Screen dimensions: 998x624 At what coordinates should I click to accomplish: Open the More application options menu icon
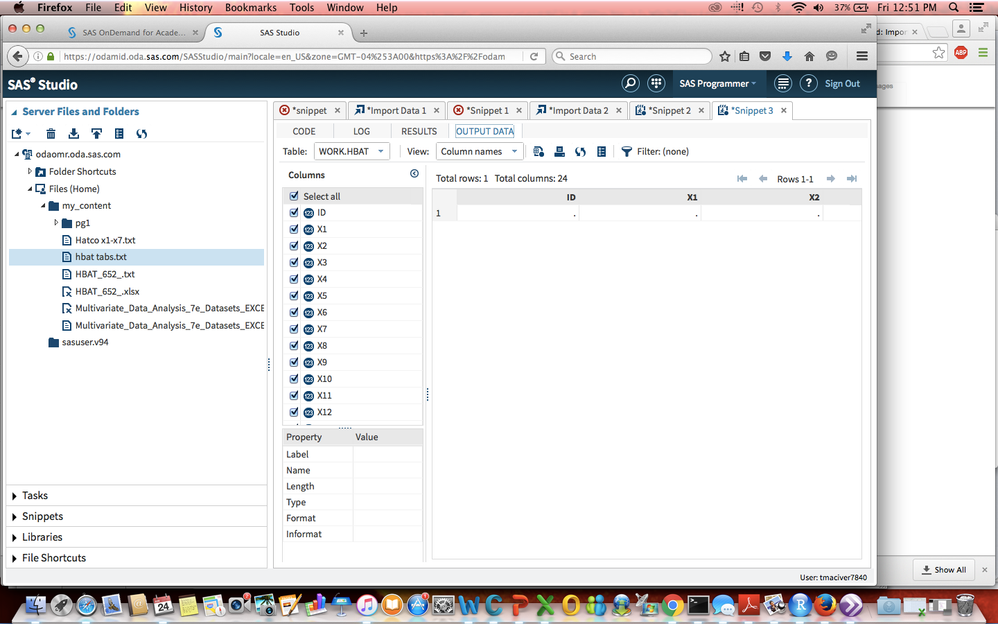[783, 83]
